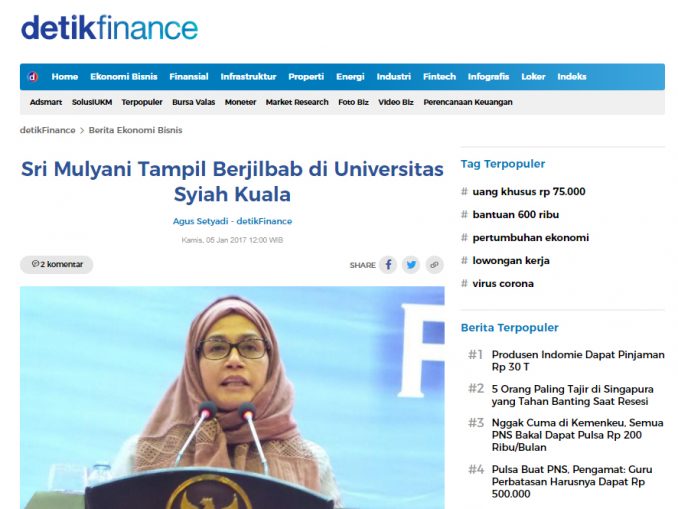Open Infrastruktur section
Screen dimensions: 678x509
(248, 77)
